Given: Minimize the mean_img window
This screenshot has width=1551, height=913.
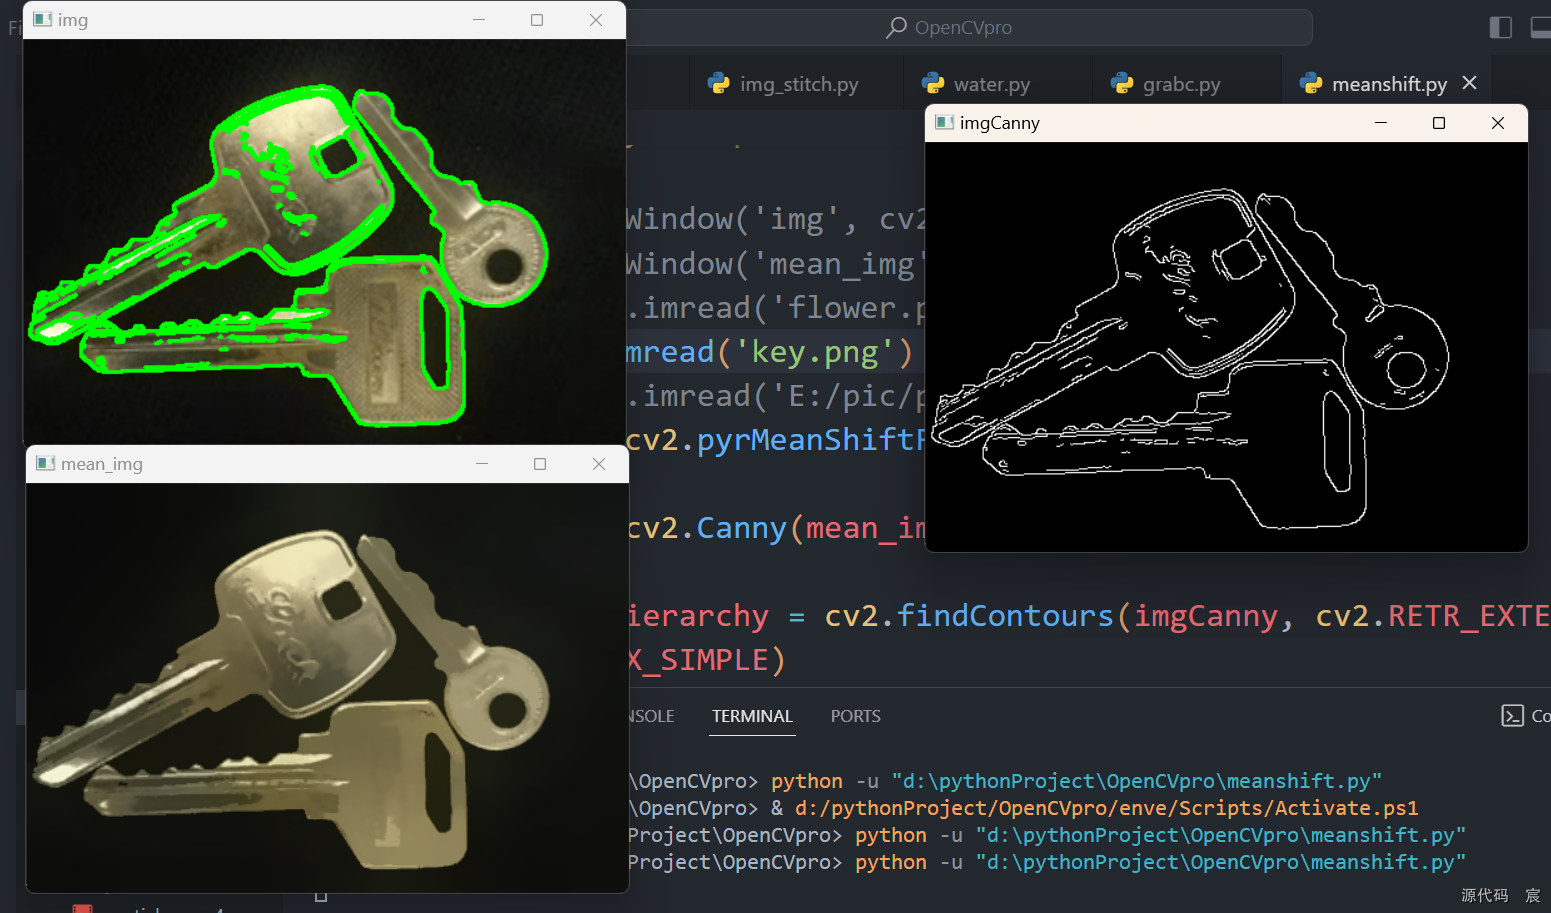Looking at the screenshot, I should [482, 464].
